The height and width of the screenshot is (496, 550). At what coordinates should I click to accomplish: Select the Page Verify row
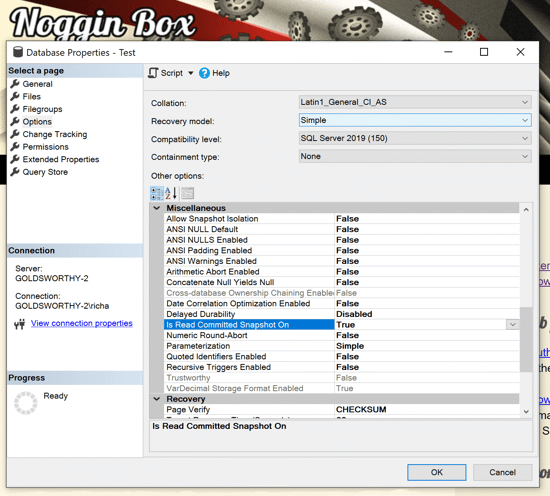[x=342, y=409]
